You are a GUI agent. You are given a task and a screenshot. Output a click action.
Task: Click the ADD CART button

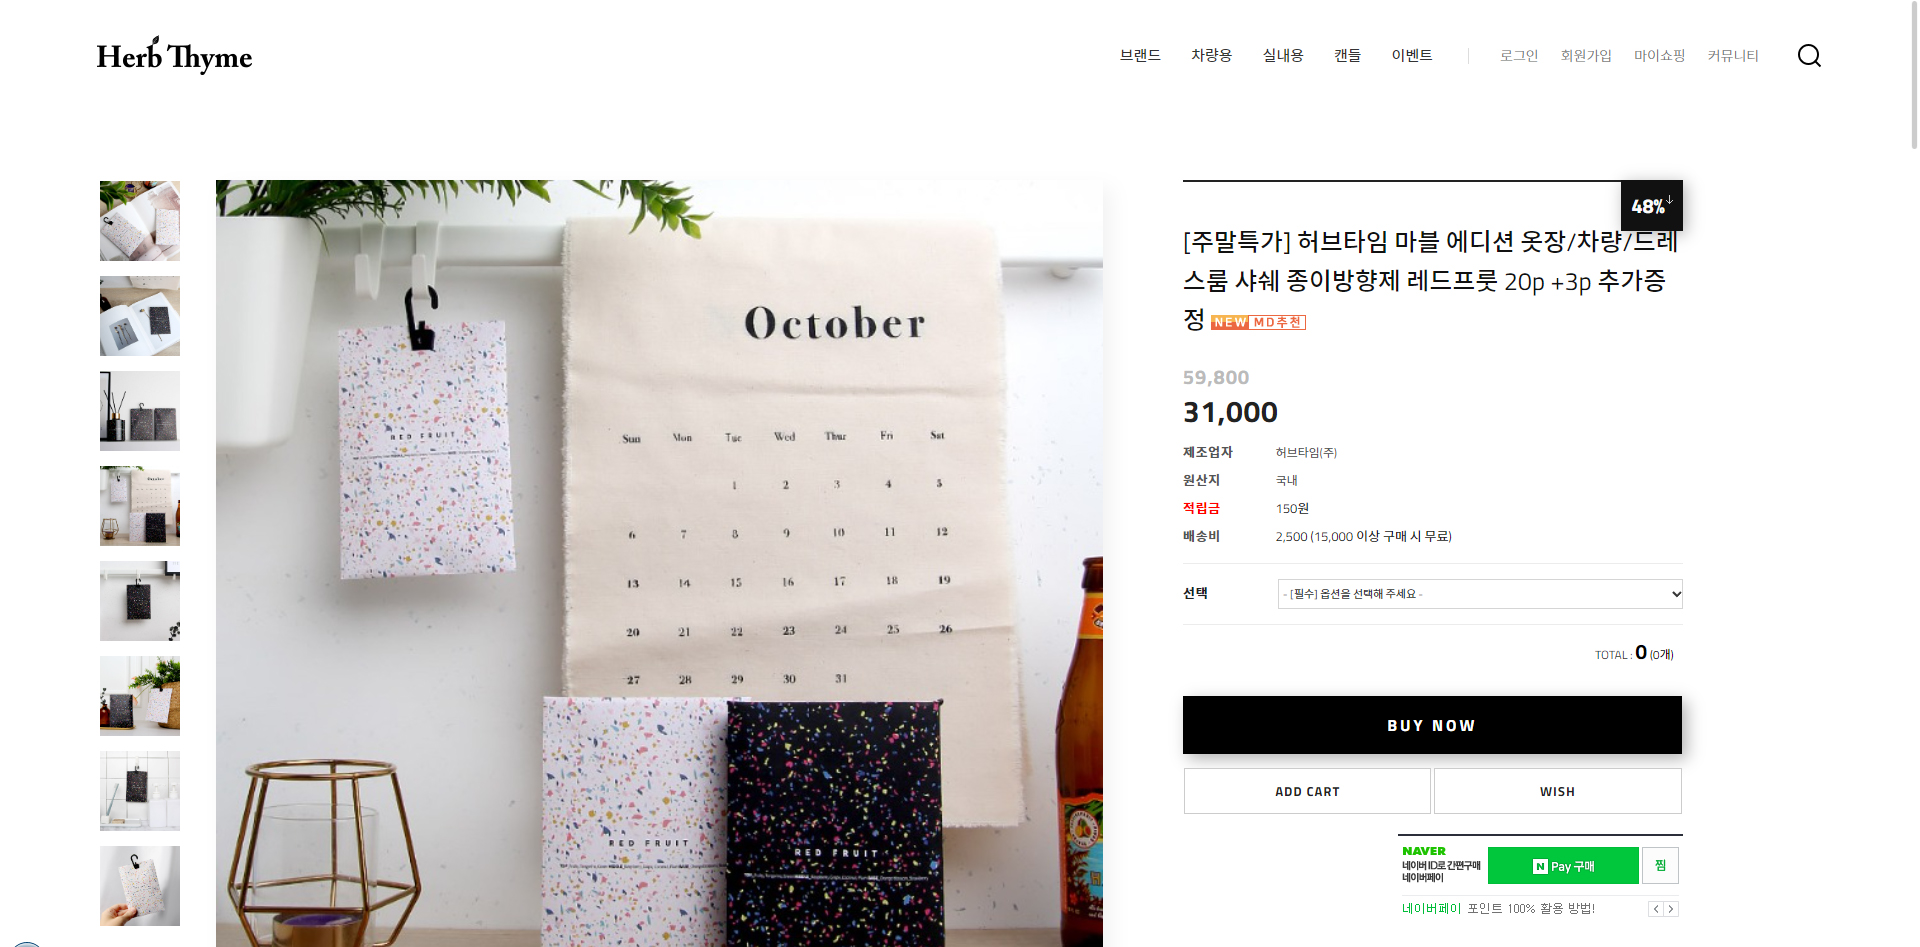1307,791
